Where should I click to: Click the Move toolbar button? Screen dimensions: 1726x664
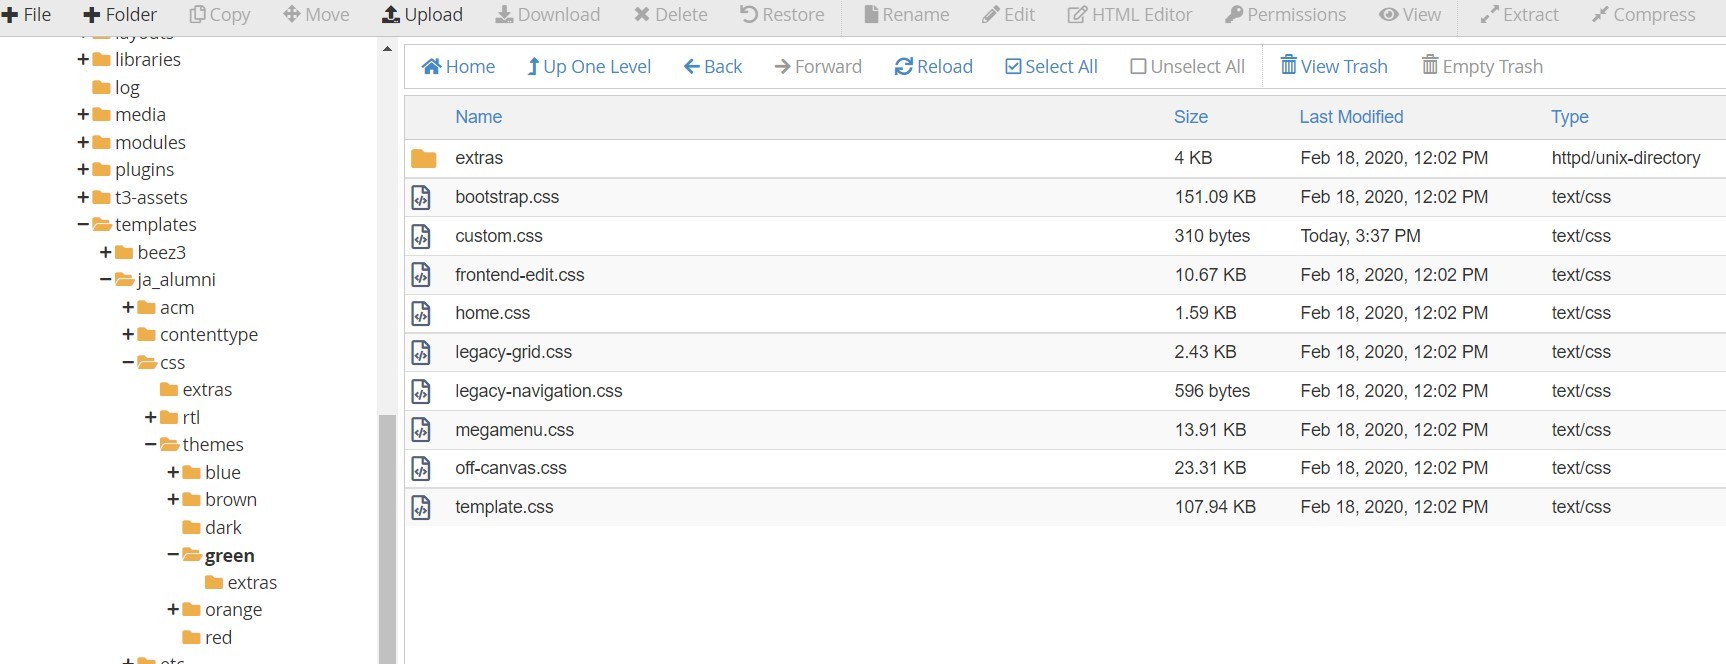[316, 15]
